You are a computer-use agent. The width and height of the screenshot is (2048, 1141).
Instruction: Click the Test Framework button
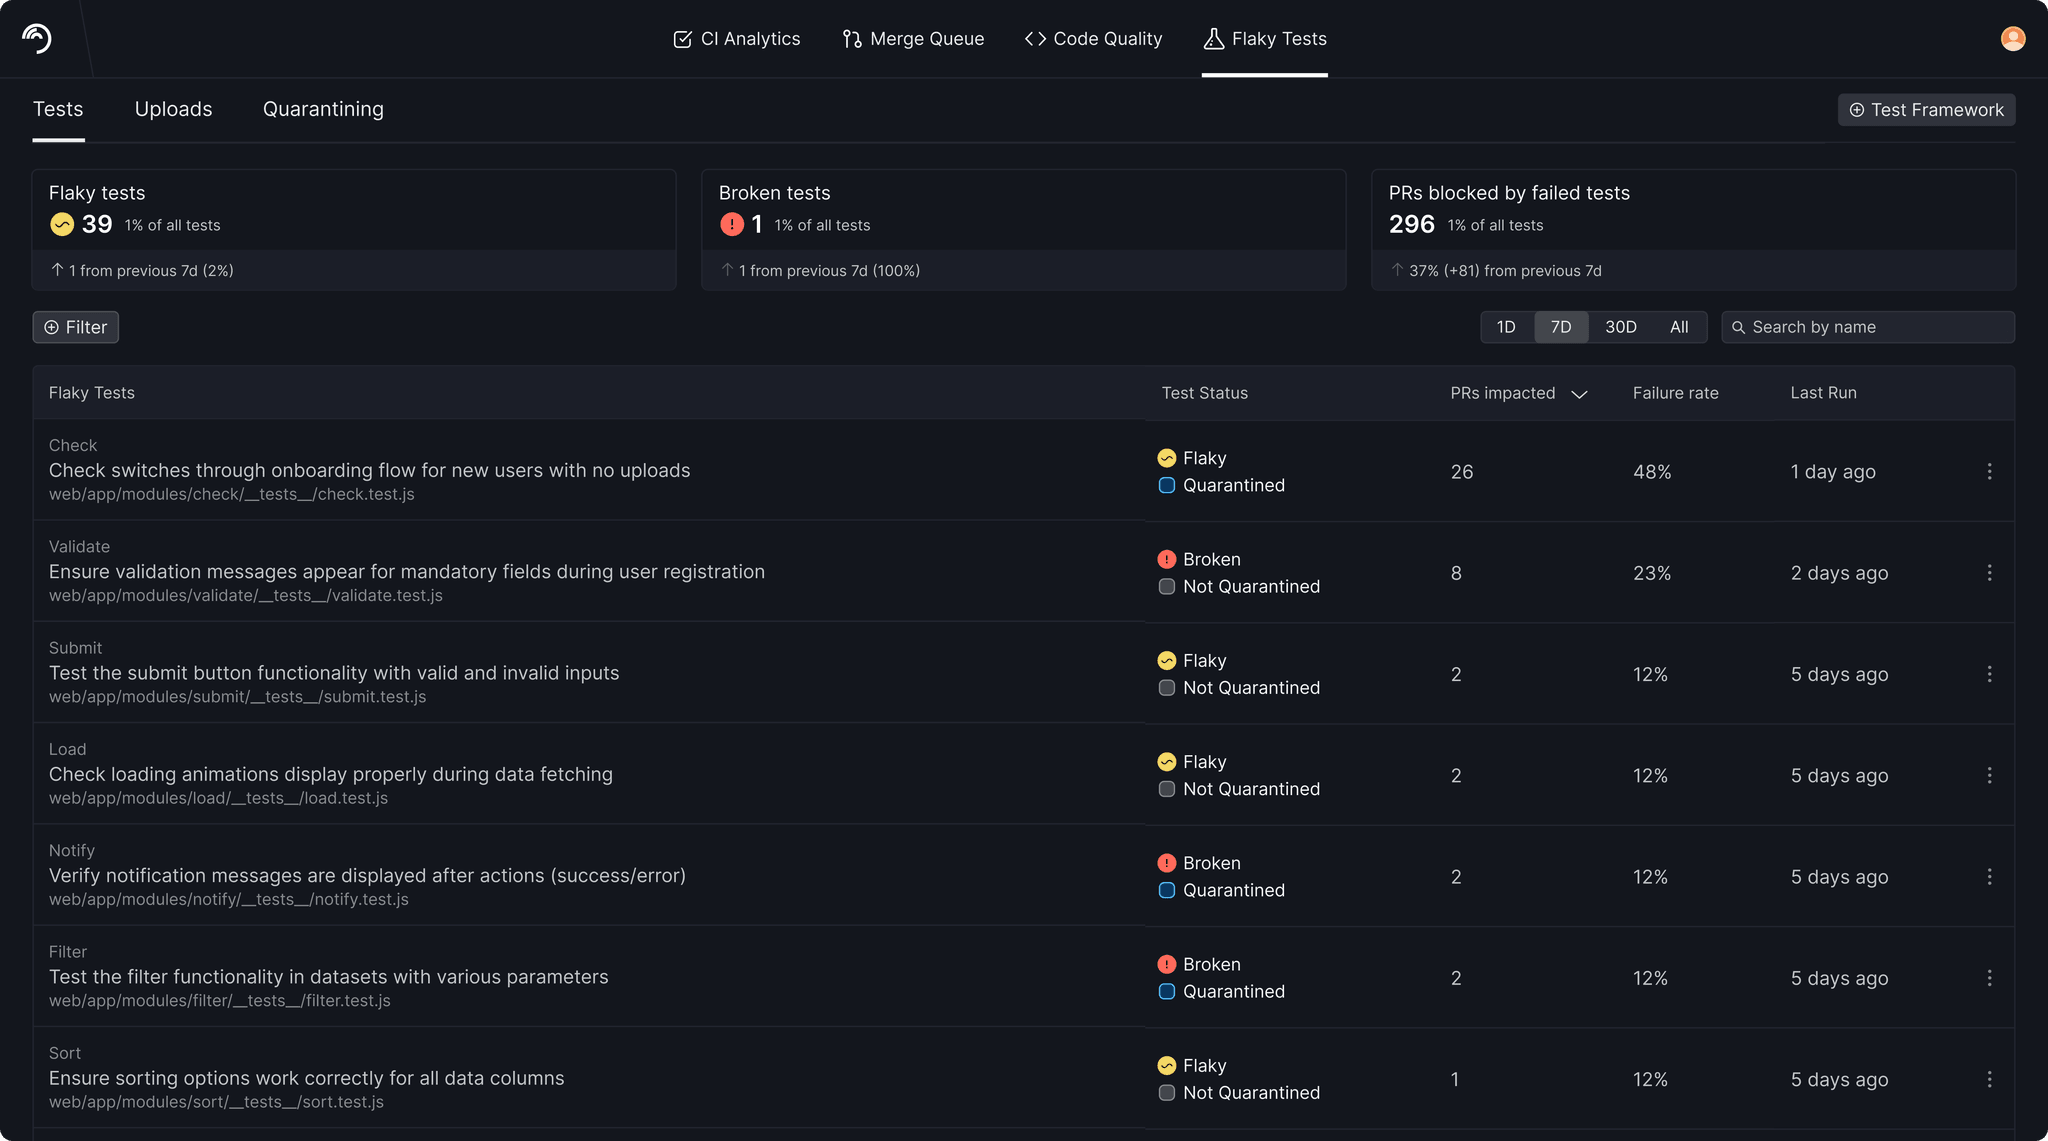click(1925, 110)
